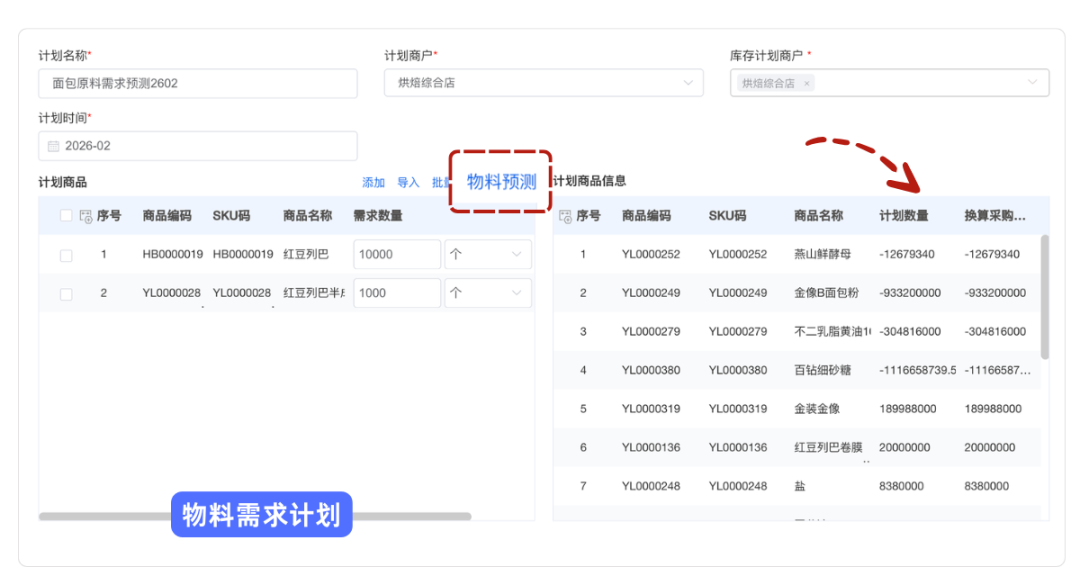Image resolution: width=1080 pixels, height=579 pixels.
Task: Click the 导入 link
Action: (408, 183)
